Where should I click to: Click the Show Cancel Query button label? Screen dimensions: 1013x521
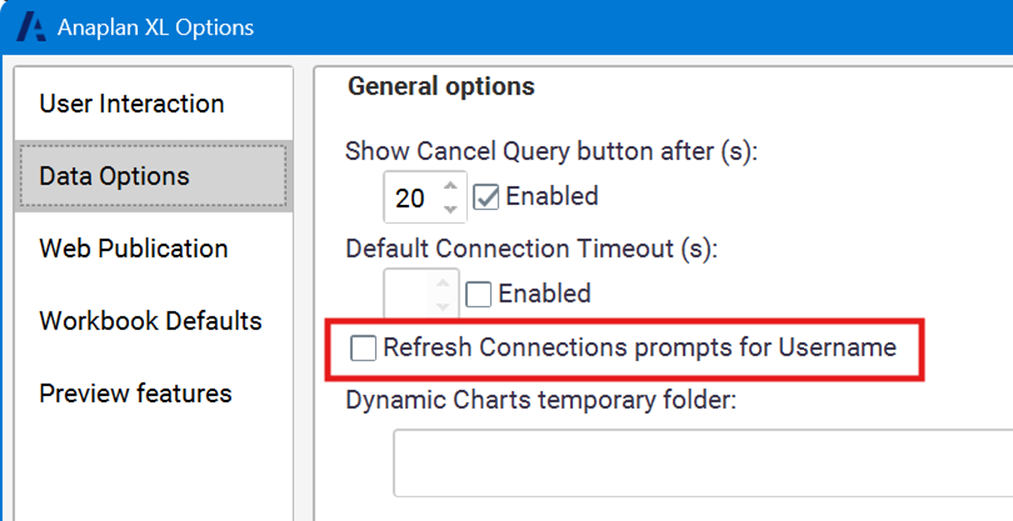point(551,151)
